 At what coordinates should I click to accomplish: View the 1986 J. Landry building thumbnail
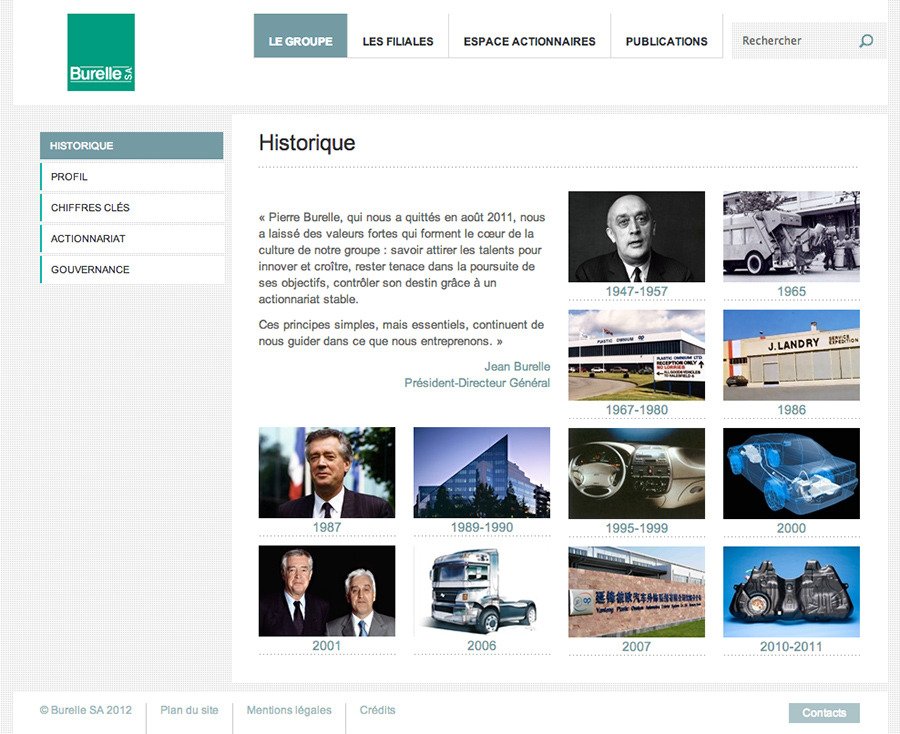791,355
